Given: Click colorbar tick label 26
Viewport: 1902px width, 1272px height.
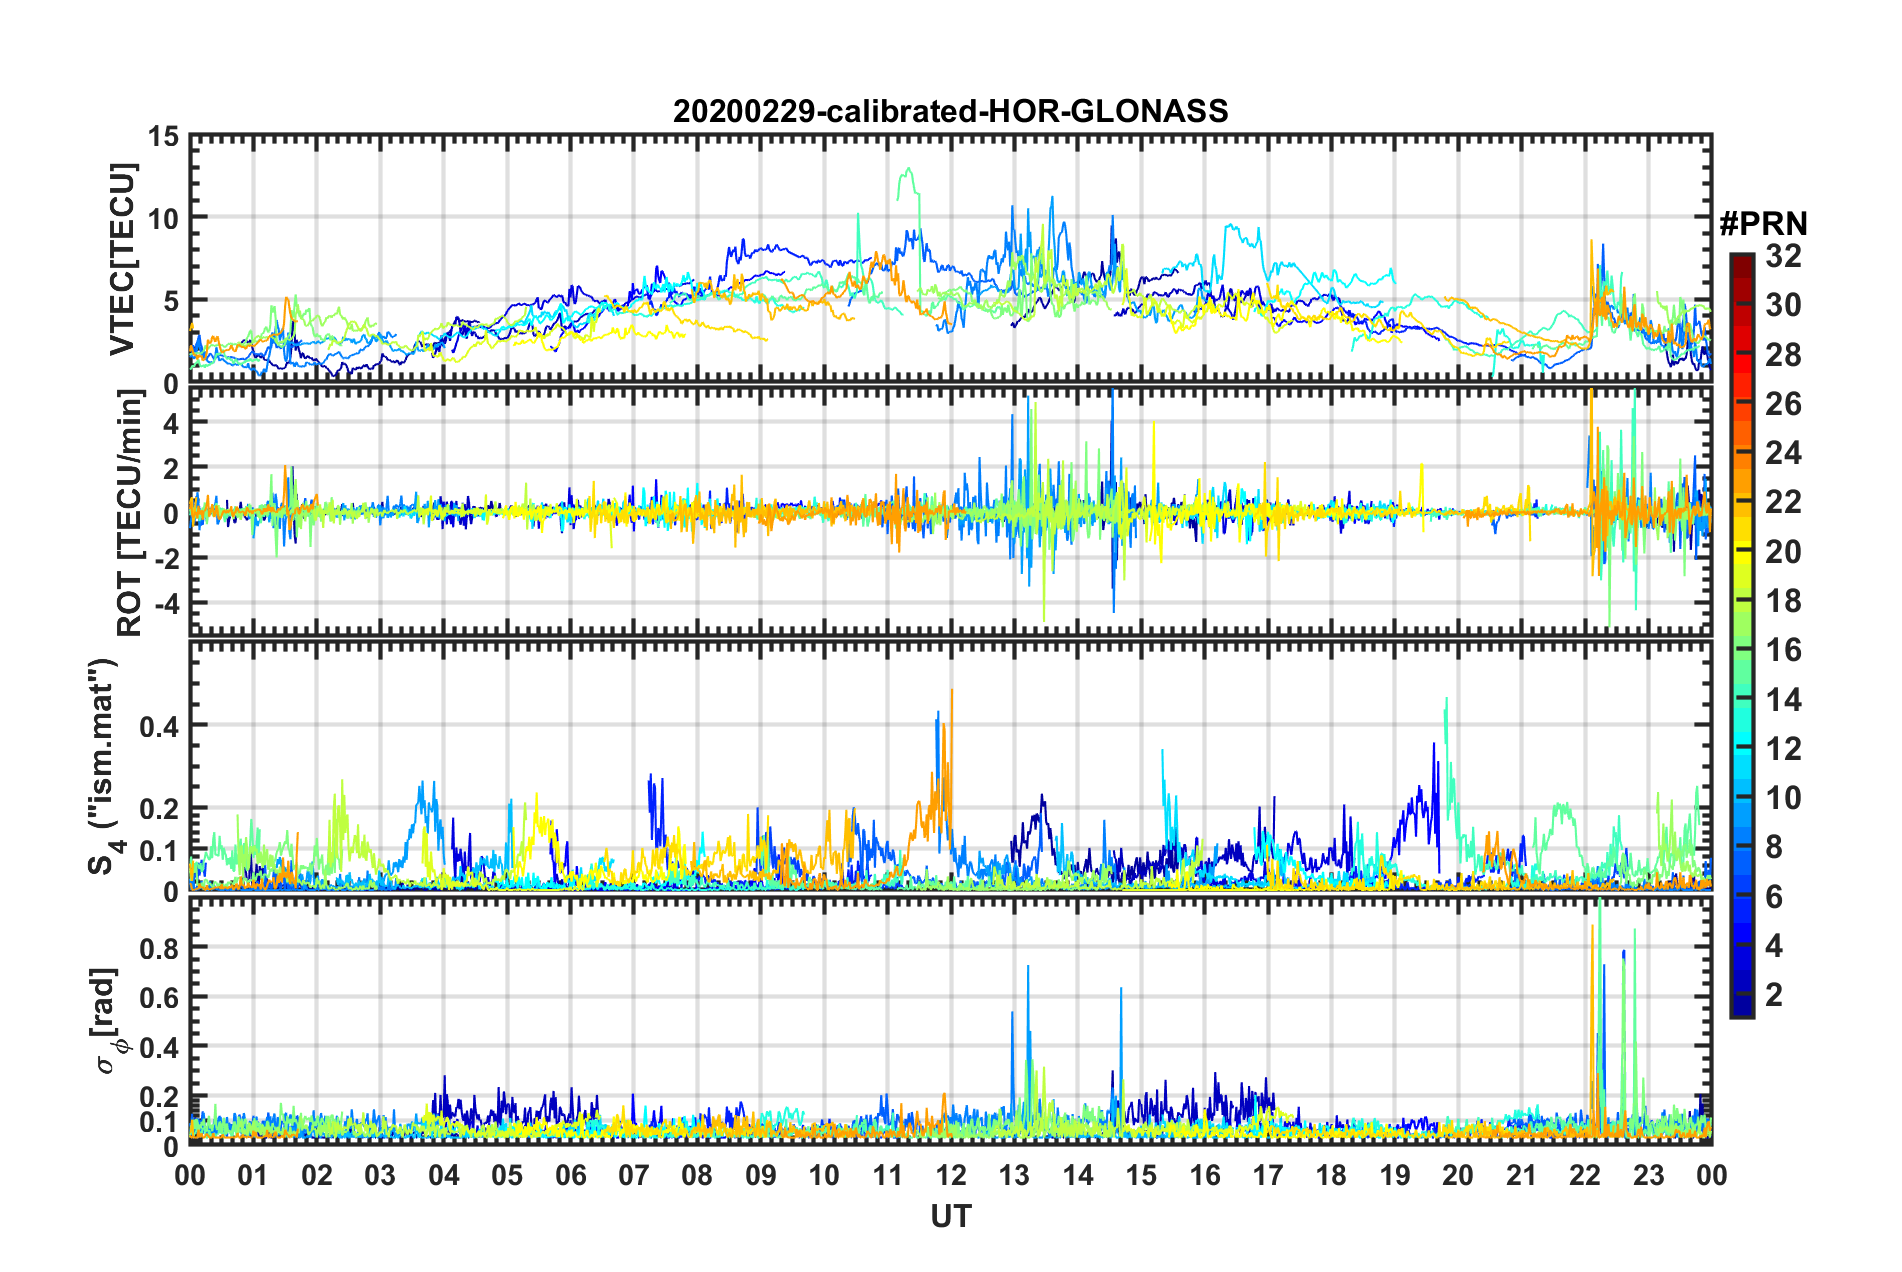Looking at the screenshot, I should click(x=1783, y=404).
